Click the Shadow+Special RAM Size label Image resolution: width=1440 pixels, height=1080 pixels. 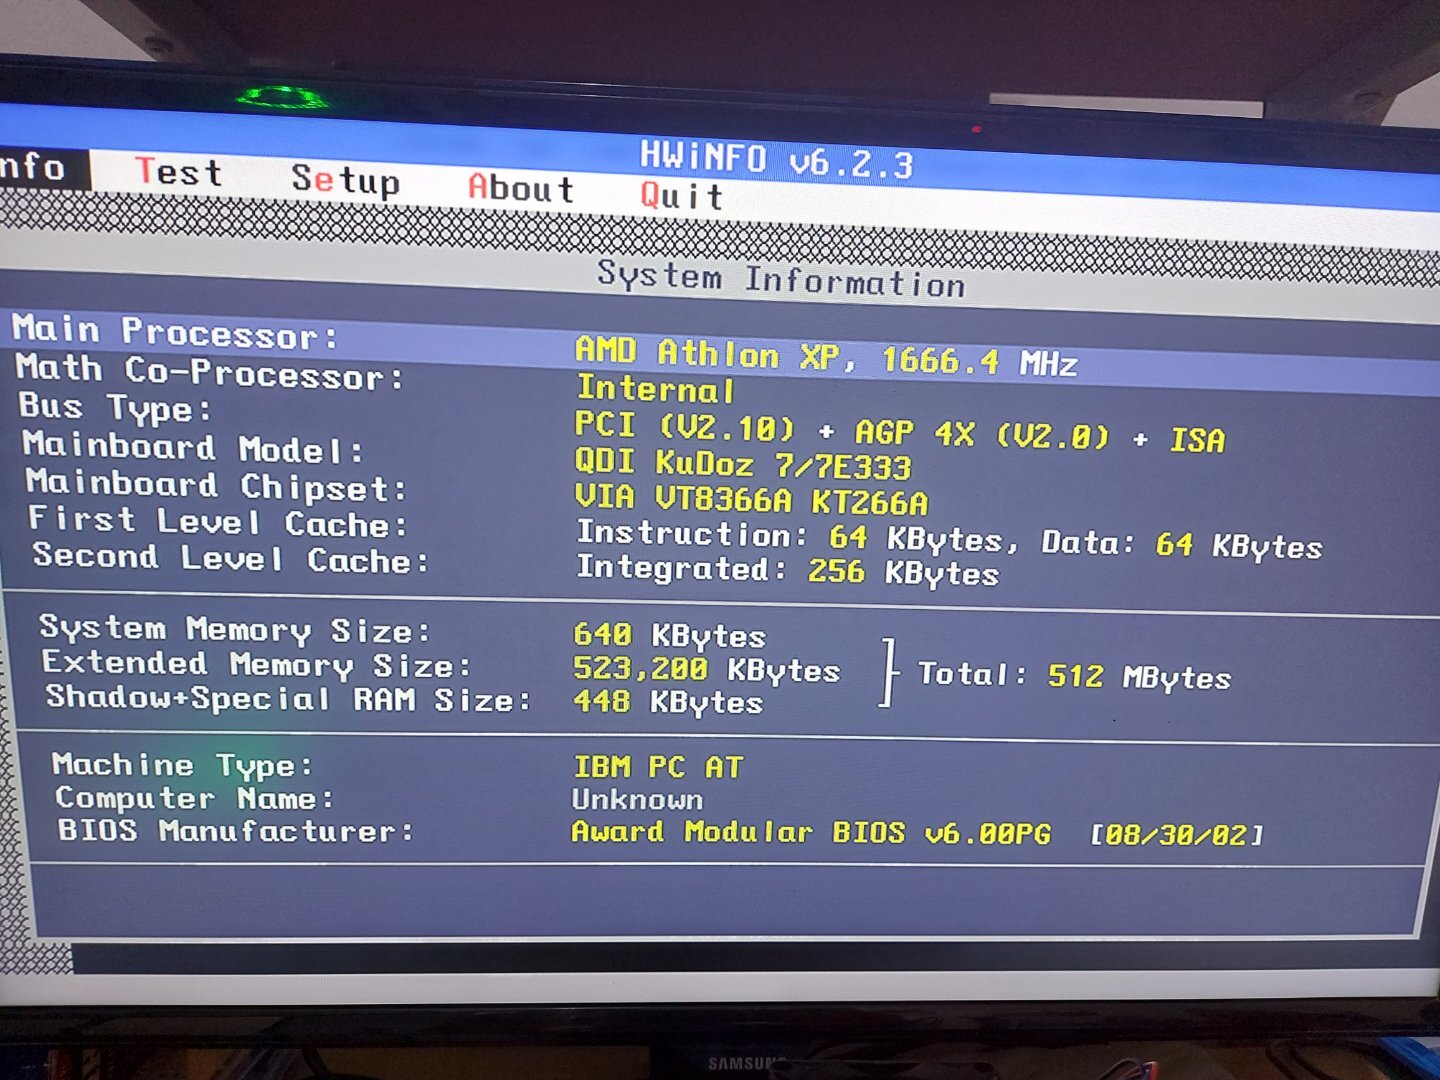click(x=288, y=698)
